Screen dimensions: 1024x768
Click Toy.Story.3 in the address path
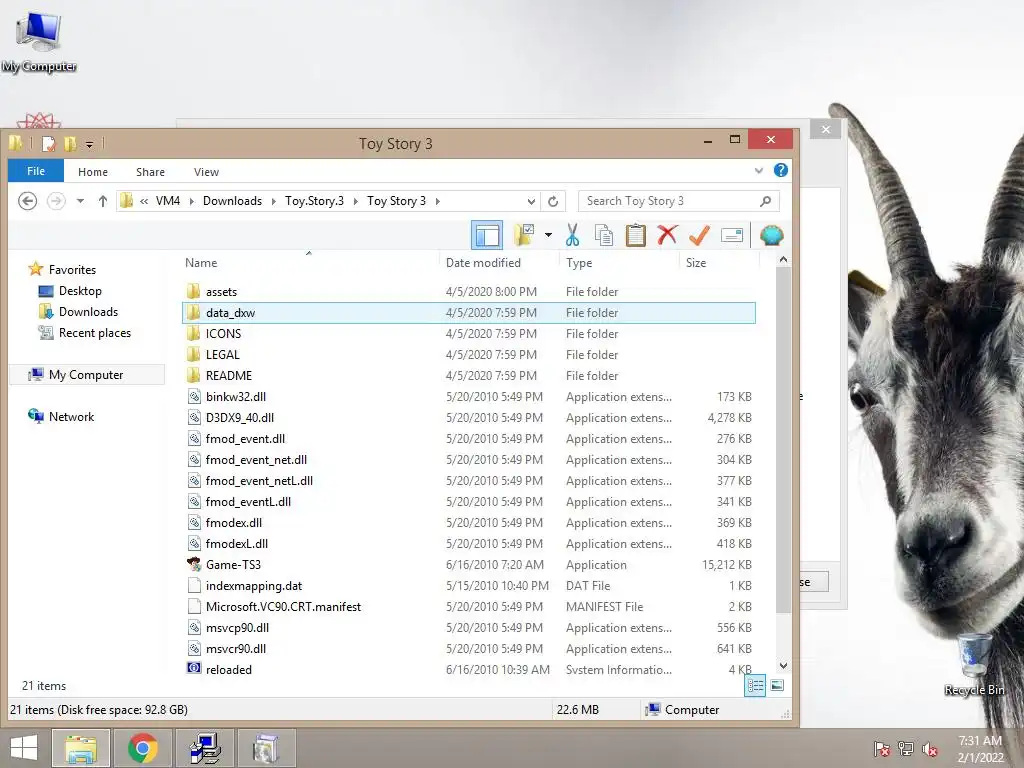point(314,201)
